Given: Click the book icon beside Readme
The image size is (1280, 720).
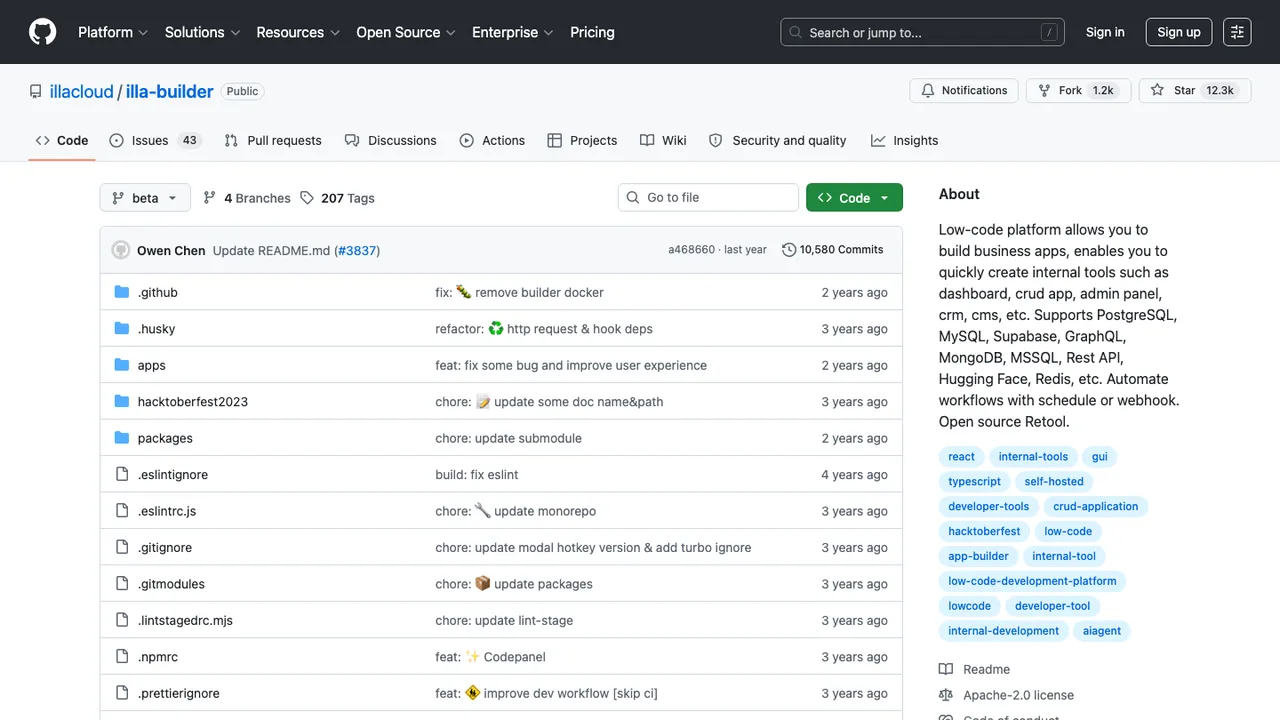Looking at the screenshot, I should (946, 669).
